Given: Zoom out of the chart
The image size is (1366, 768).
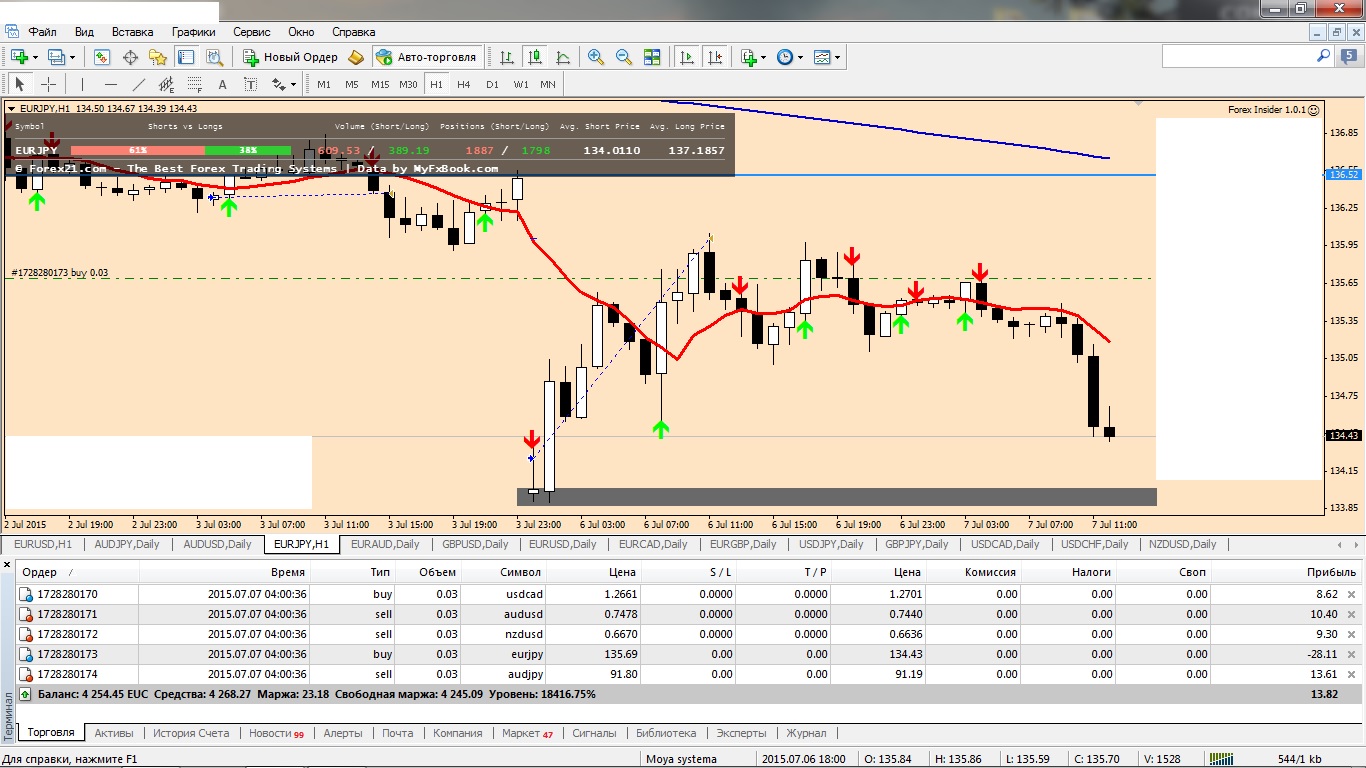Looking at the screenshot, I should click(x=624, y=57).
